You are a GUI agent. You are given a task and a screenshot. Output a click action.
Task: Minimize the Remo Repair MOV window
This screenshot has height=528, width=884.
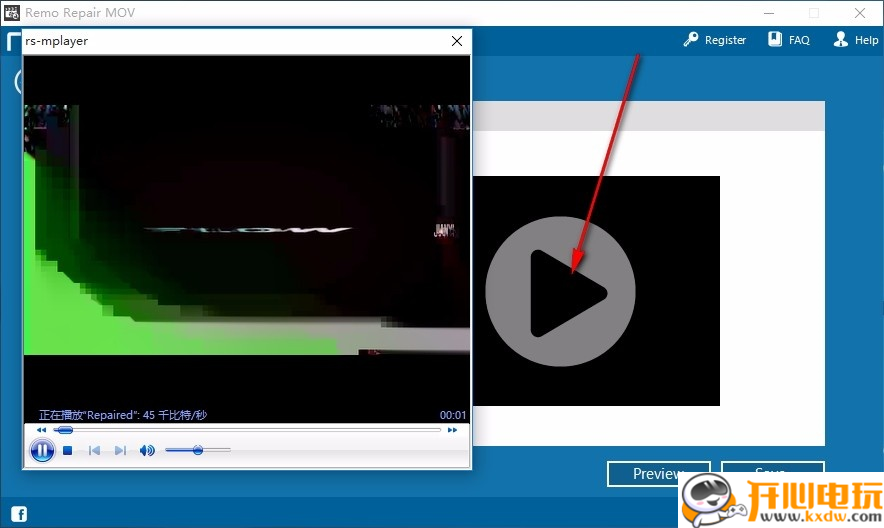pos(768,13)
